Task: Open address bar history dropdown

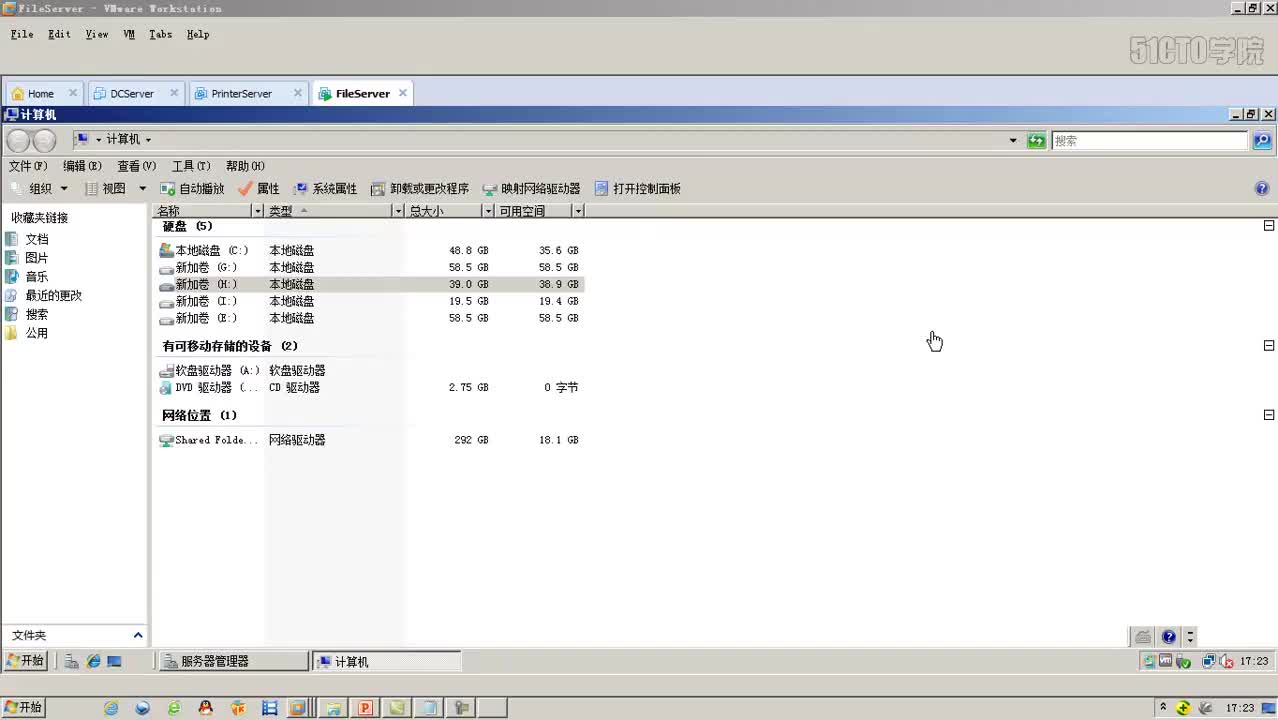Action: 1013,141
